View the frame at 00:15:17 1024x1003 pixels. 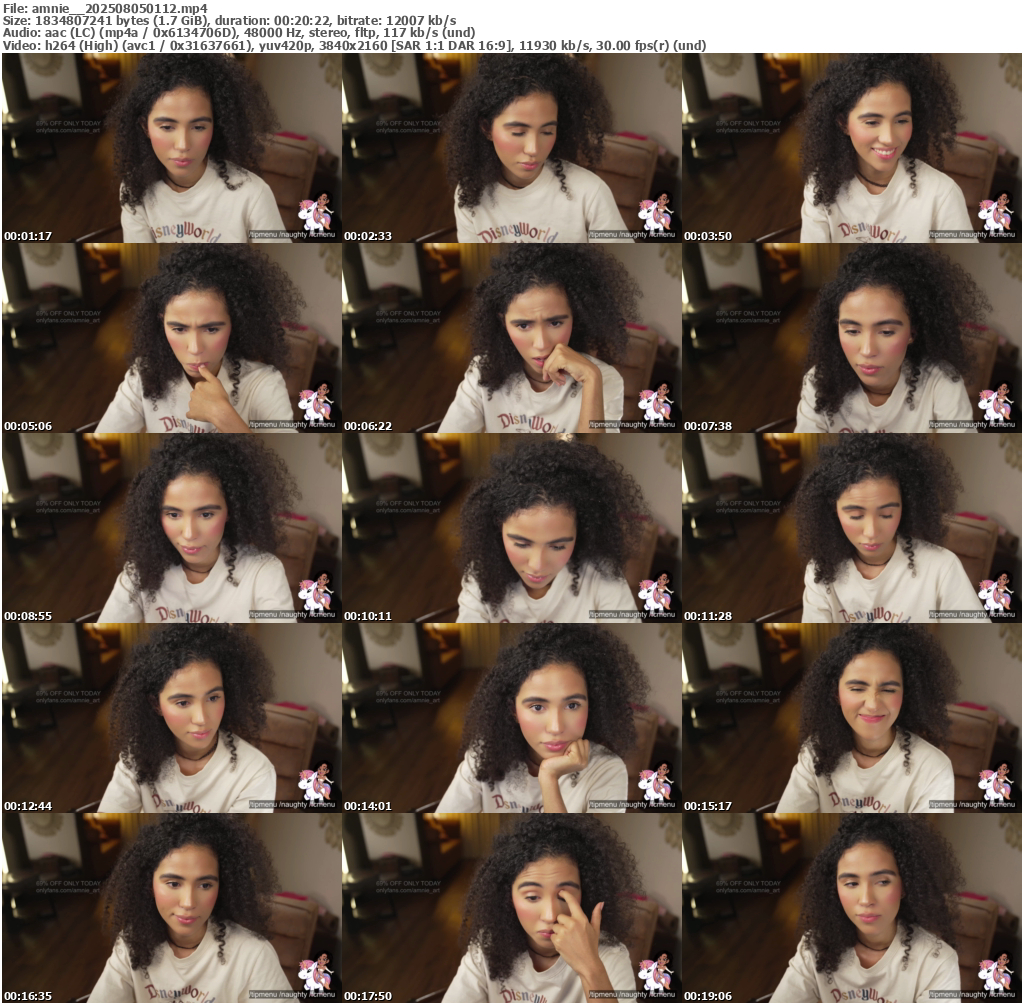point(852,718)
